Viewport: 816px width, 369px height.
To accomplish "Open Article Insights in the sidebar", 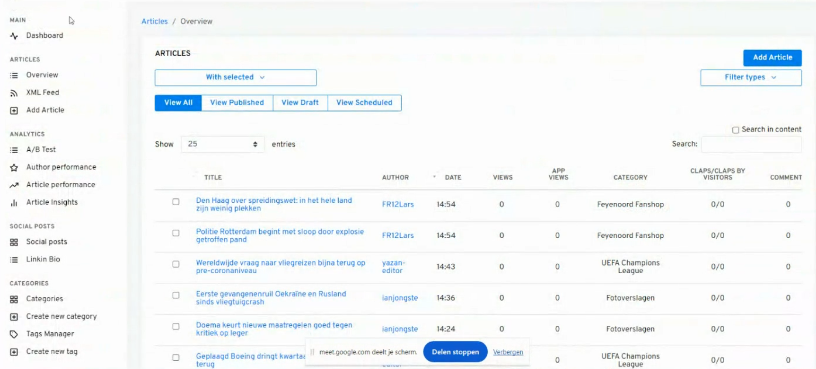I will (52, 202).
